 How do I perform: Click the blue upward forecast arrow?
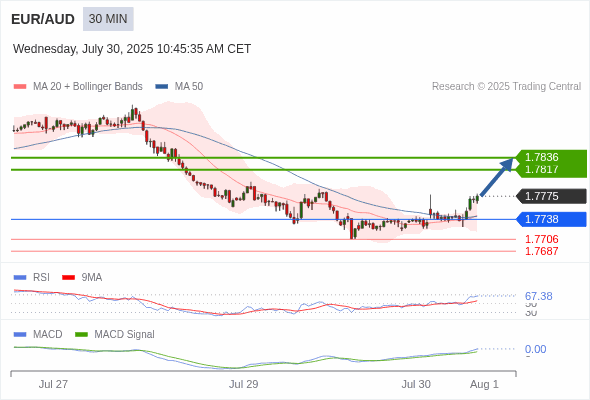pyautogui.click(x=497, y=177)
